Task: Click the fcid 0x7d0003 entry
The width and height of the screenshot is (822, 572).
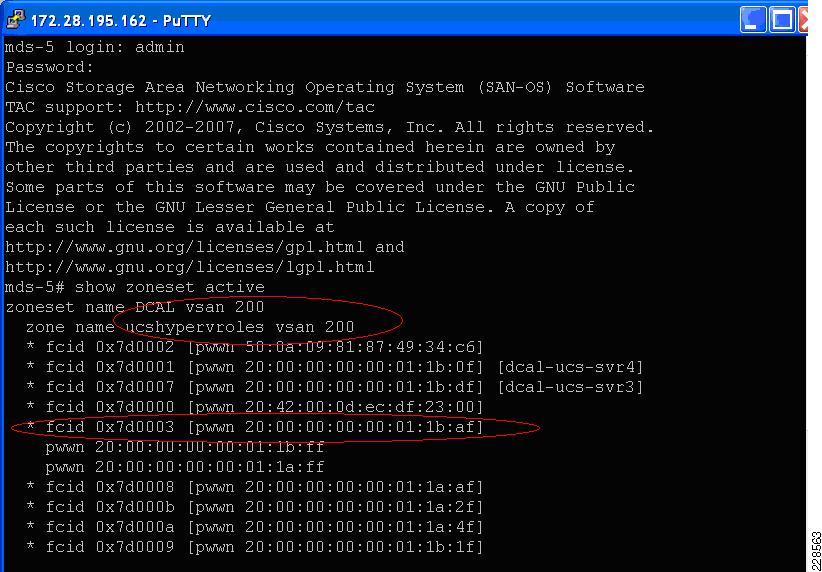Action: (x=255, y=426)
